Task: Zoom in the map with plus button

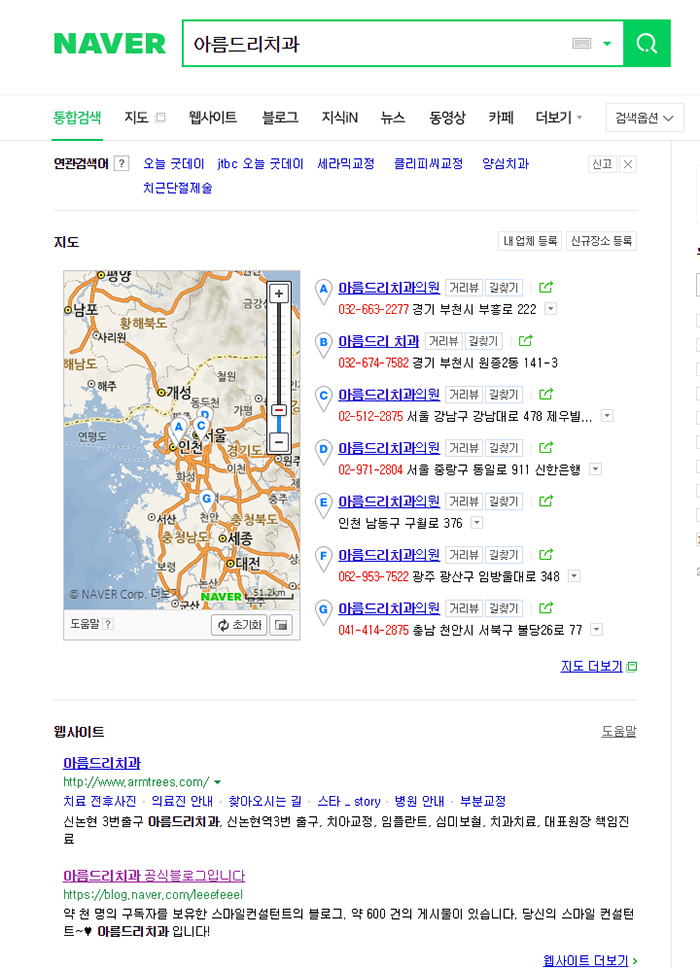Action: point(279,294)
